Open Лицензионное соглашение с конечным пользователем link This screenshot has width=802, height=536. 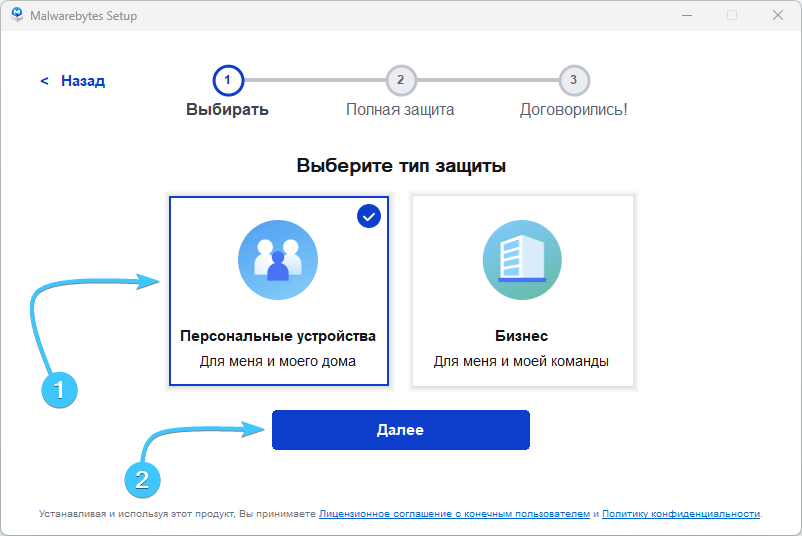pyautogui.click(x=454, y=514)
